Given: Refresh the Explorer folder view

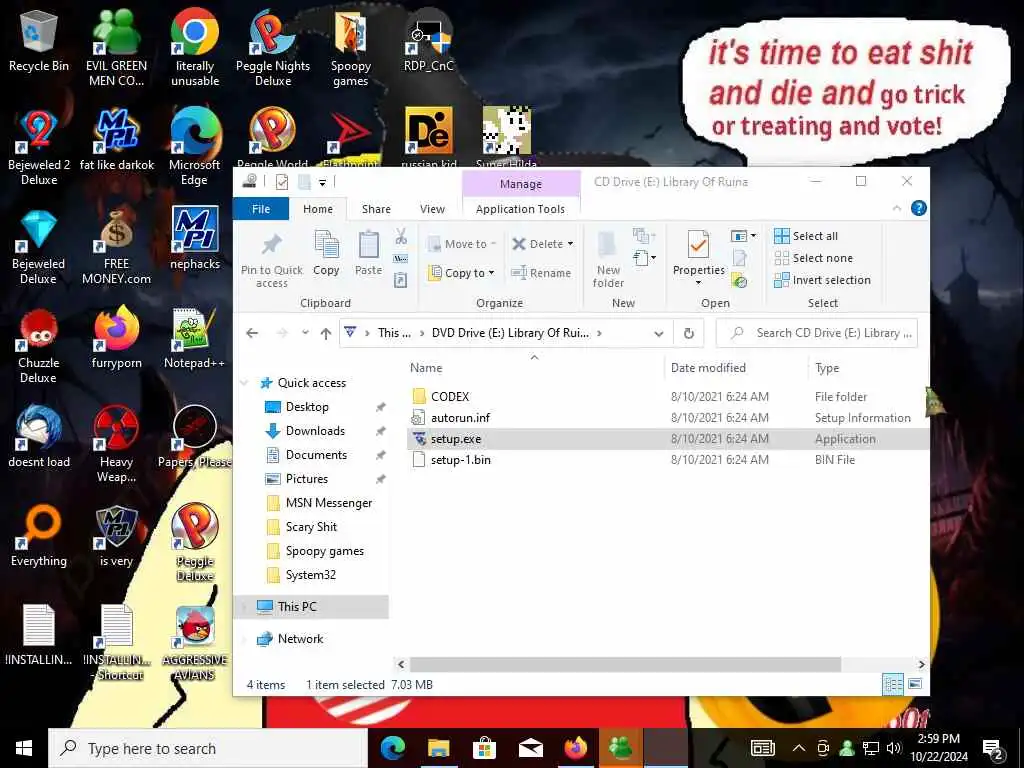Looking at the screenshot, I should click(688, 333).
